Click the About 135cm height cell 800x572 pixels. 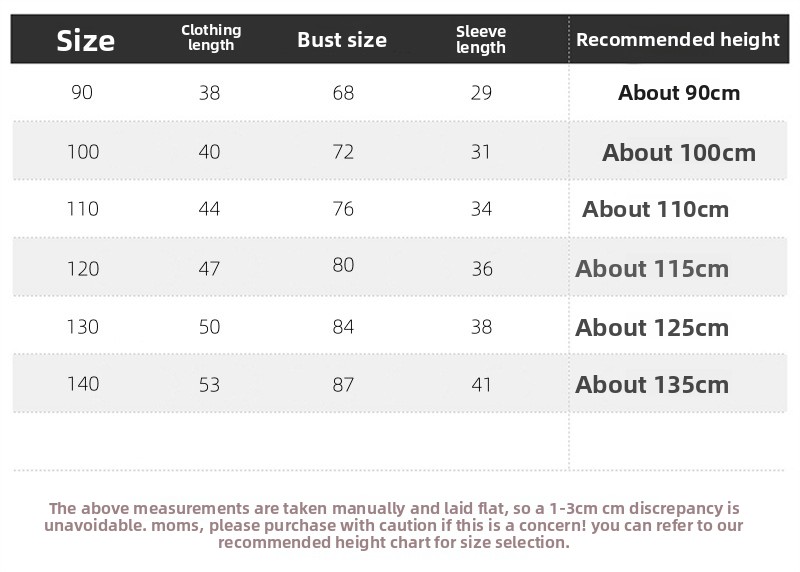(652, 384)
